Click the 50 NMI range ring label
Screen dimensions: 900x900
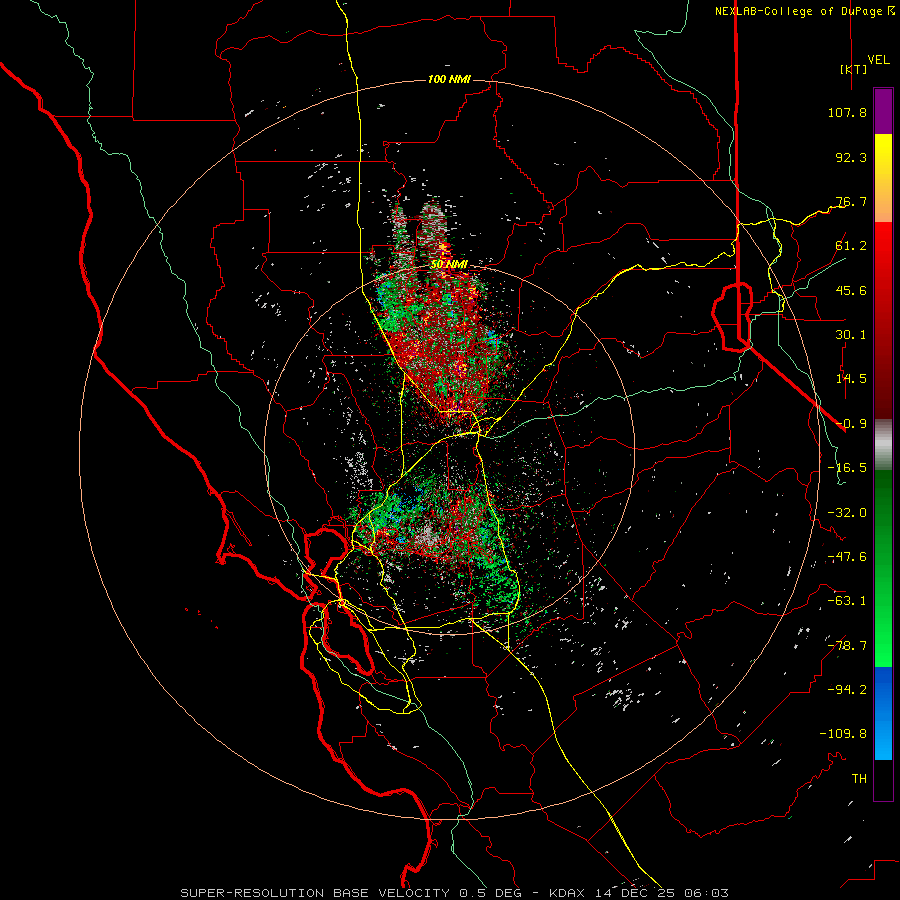click(x=449, y=264)
